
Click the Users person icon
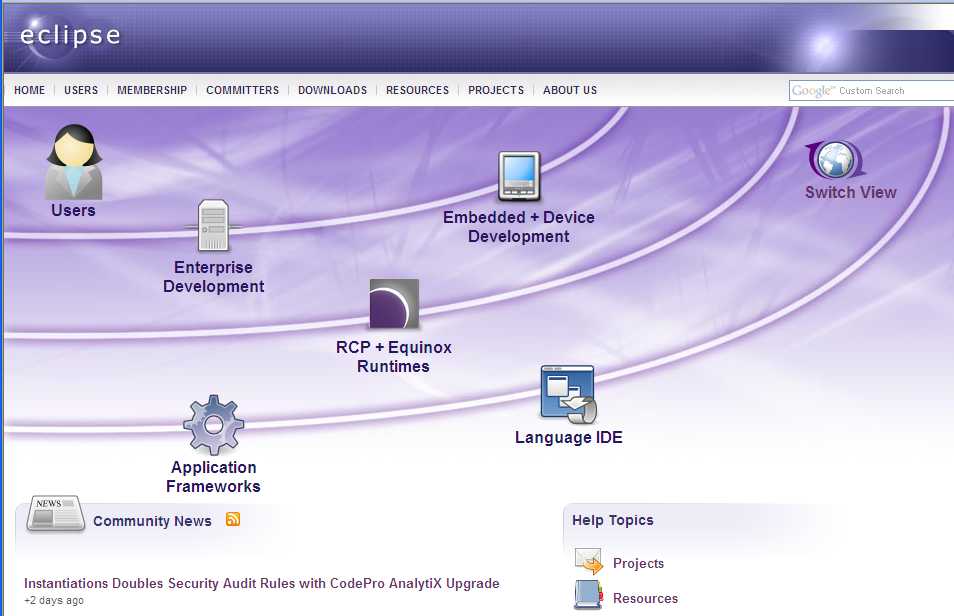[74, 161]
